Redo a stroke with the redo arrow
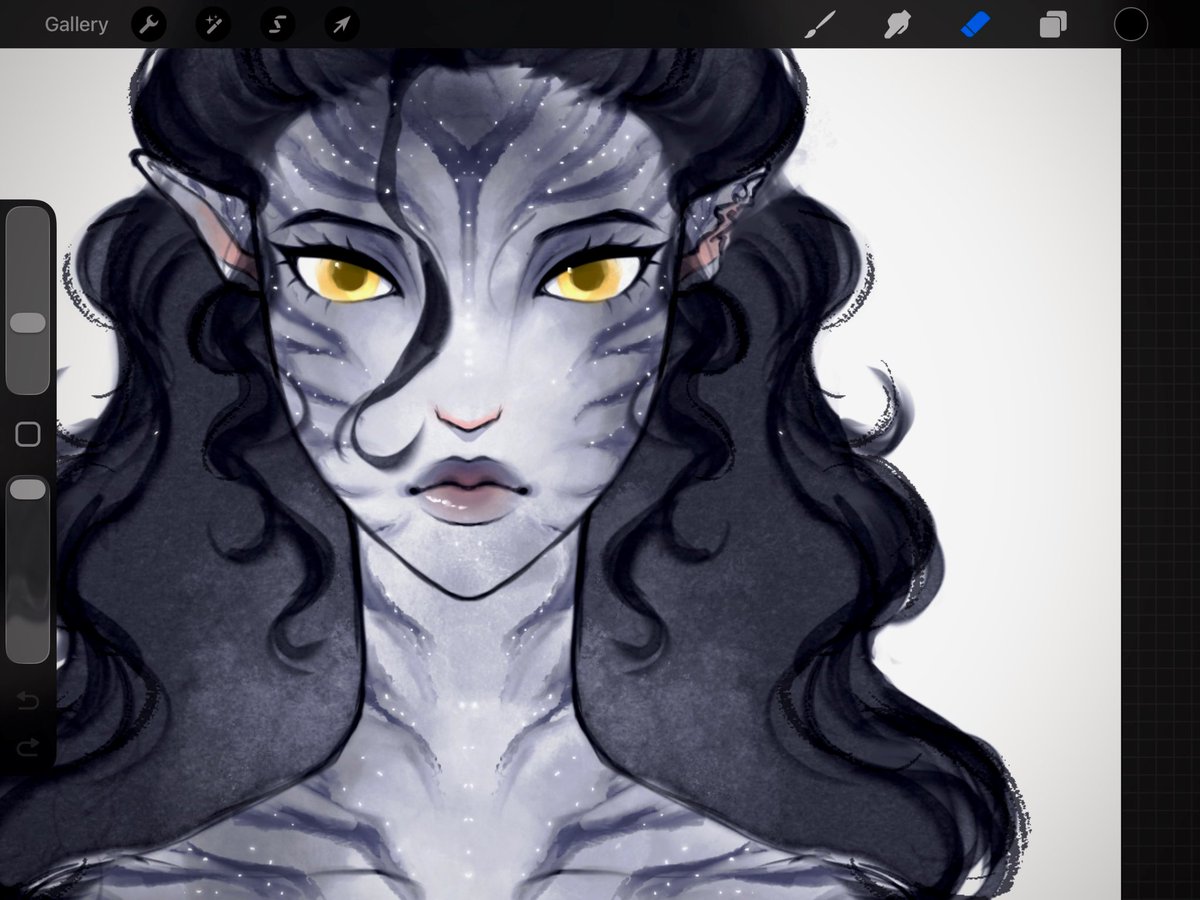 coord(28,744)
